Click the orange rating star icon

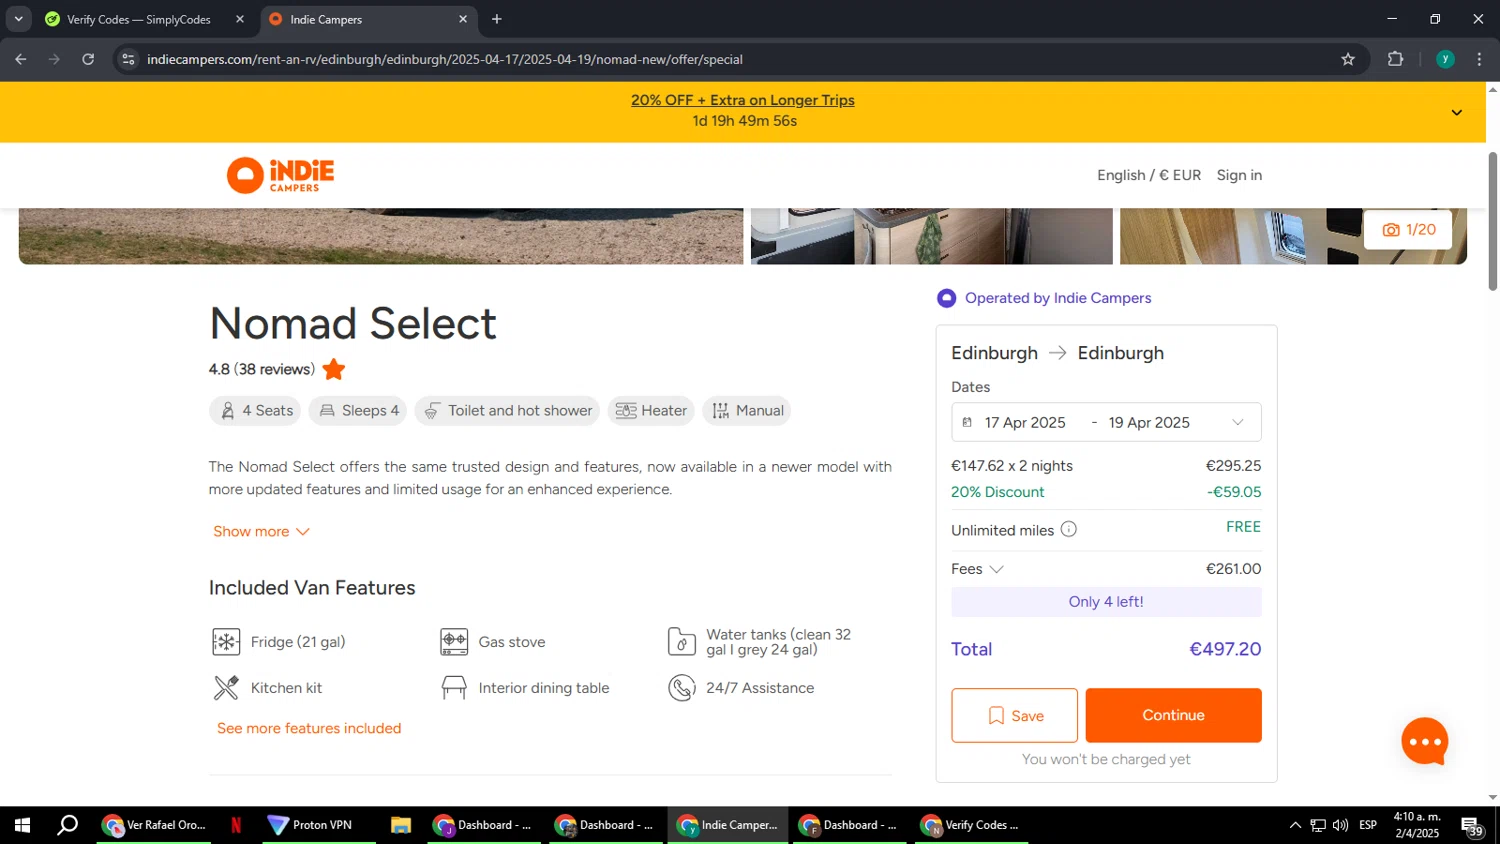(x=334, y=370)
